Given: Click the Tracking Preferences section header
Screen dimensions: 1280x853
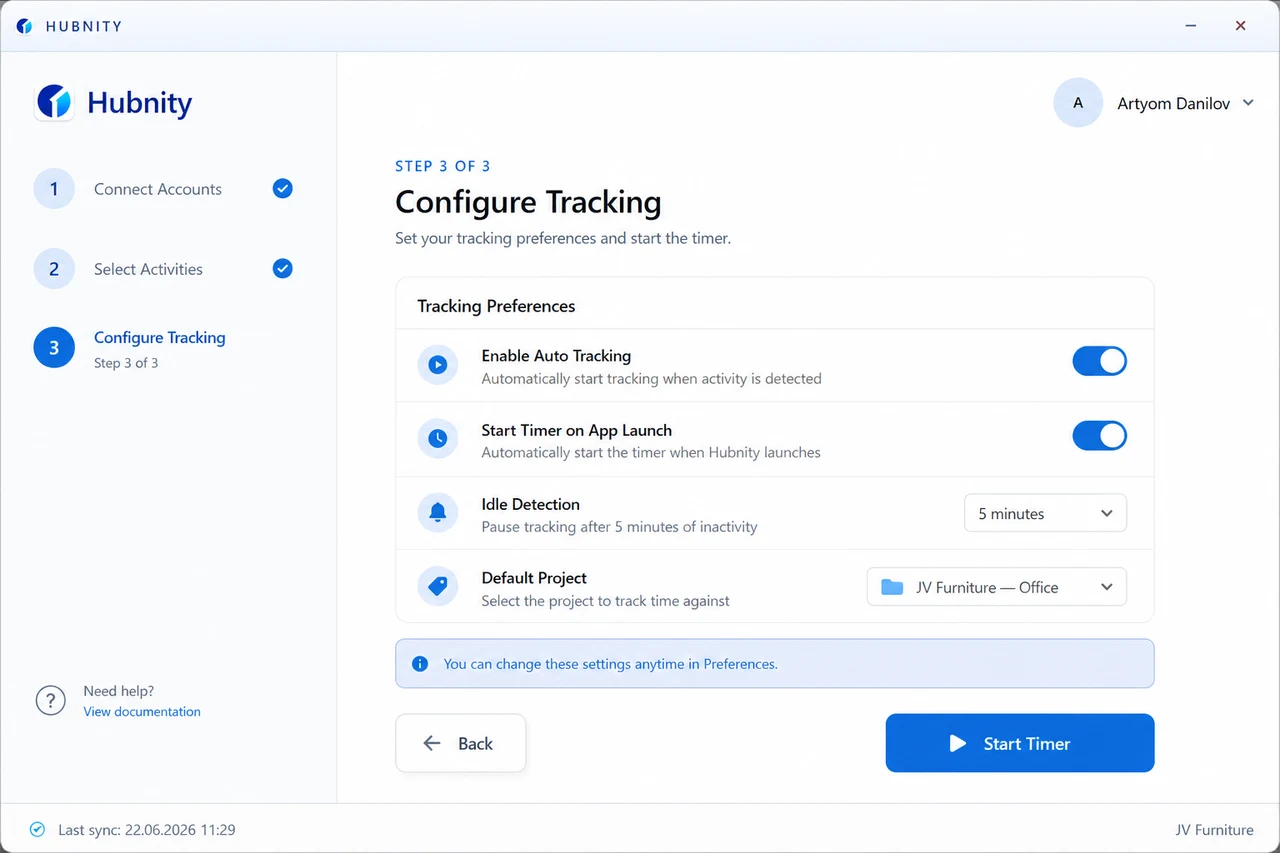Looking at the screenshot, I should coord(496,306).
